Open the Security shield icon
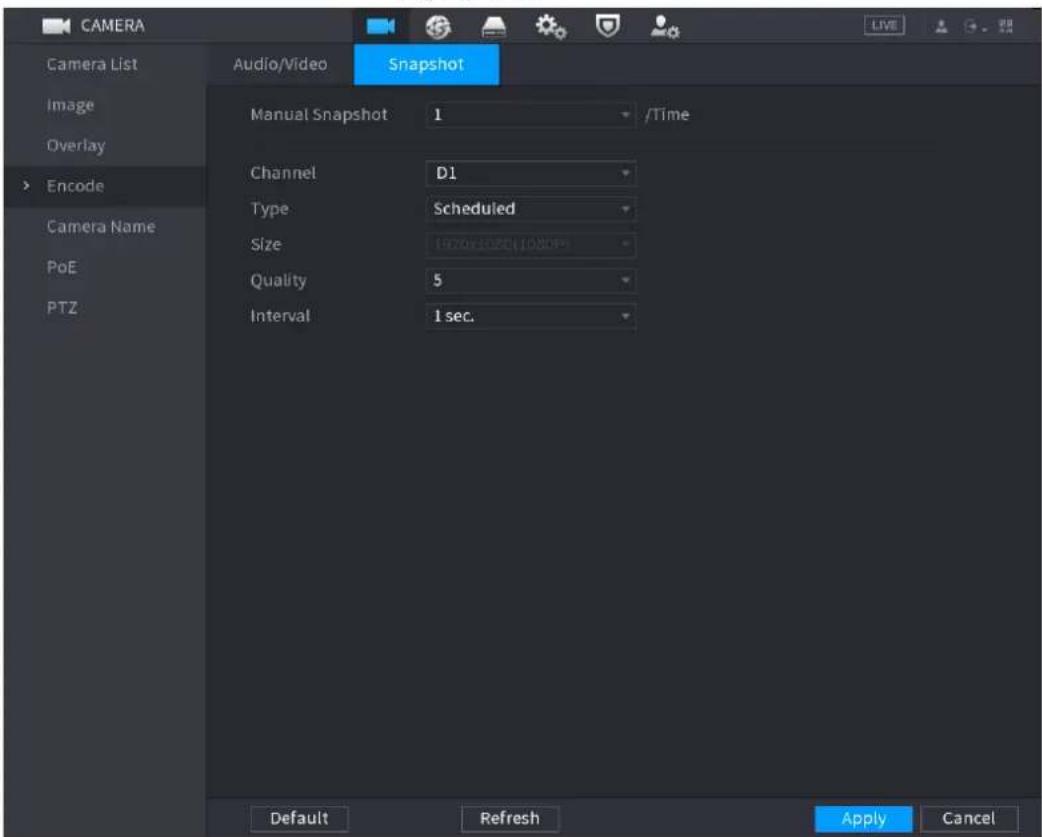1042x837 pixels. tap(607, 27)
